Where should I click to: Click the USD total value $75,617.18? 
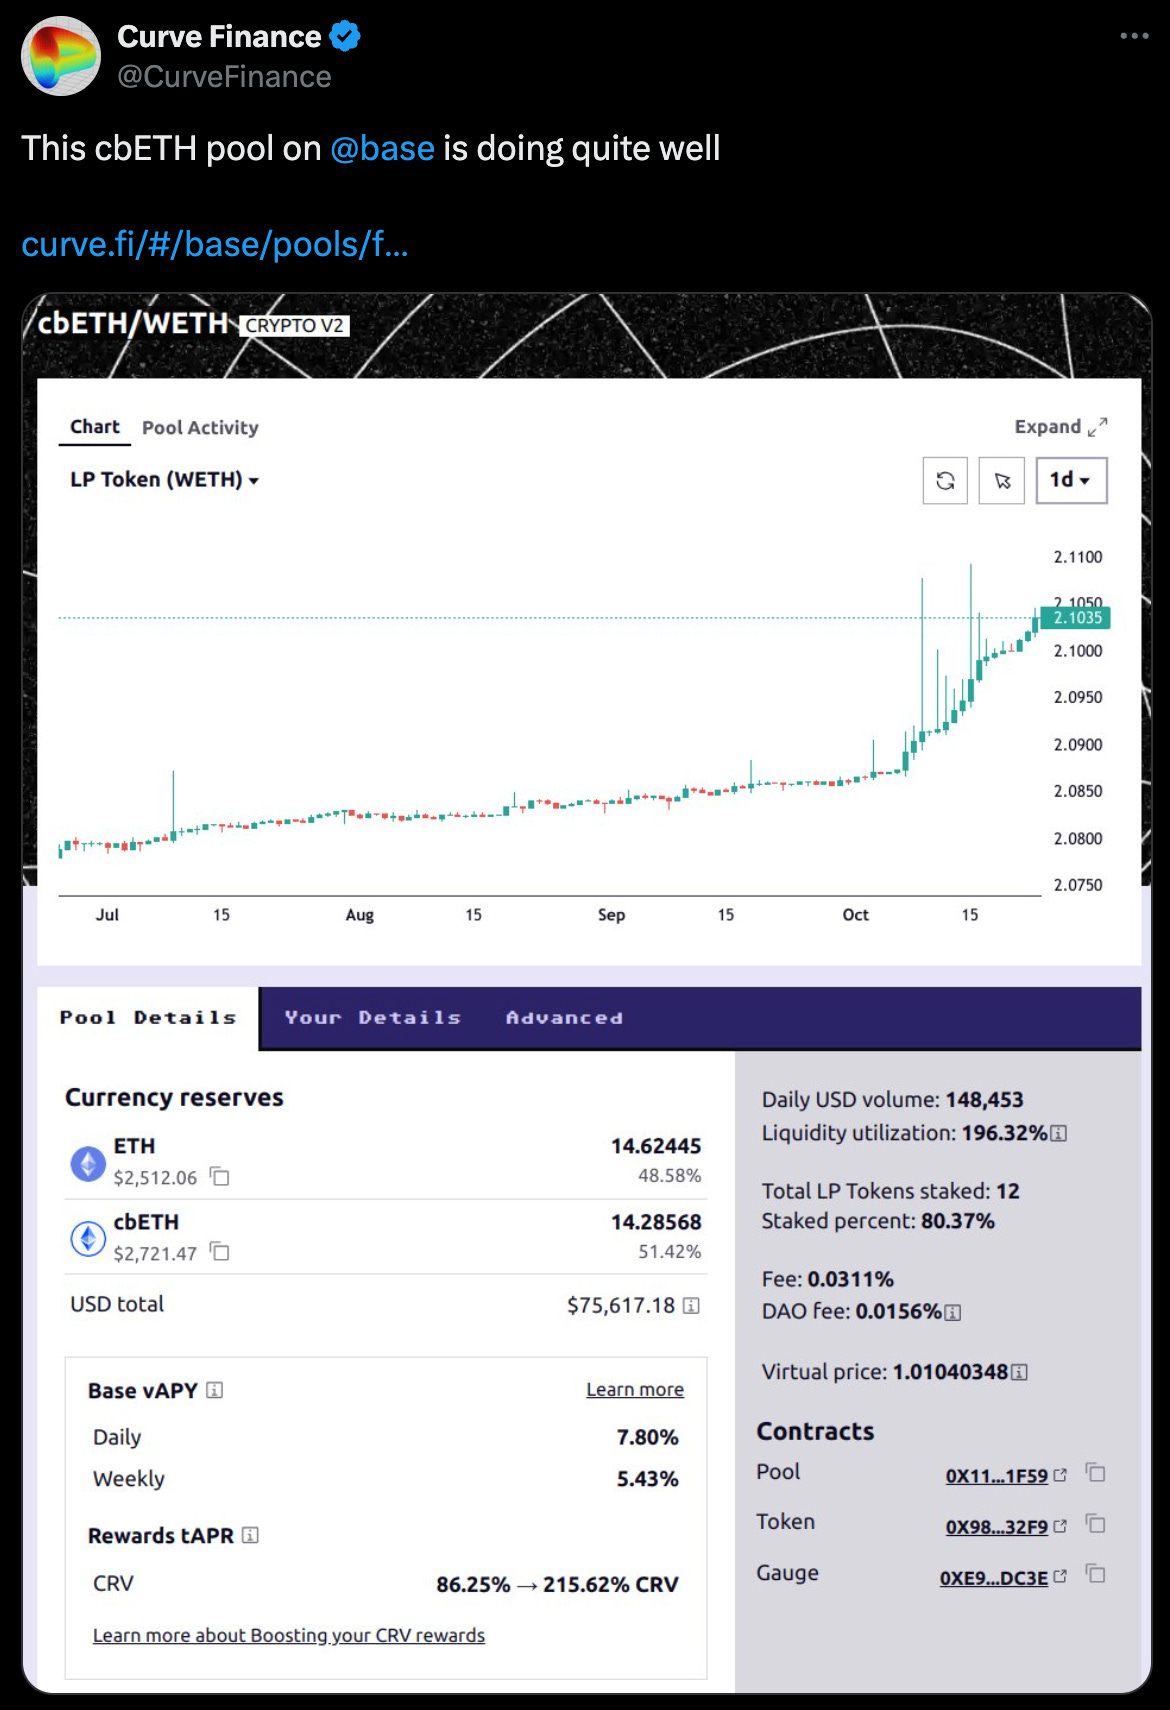[621, 1305]
